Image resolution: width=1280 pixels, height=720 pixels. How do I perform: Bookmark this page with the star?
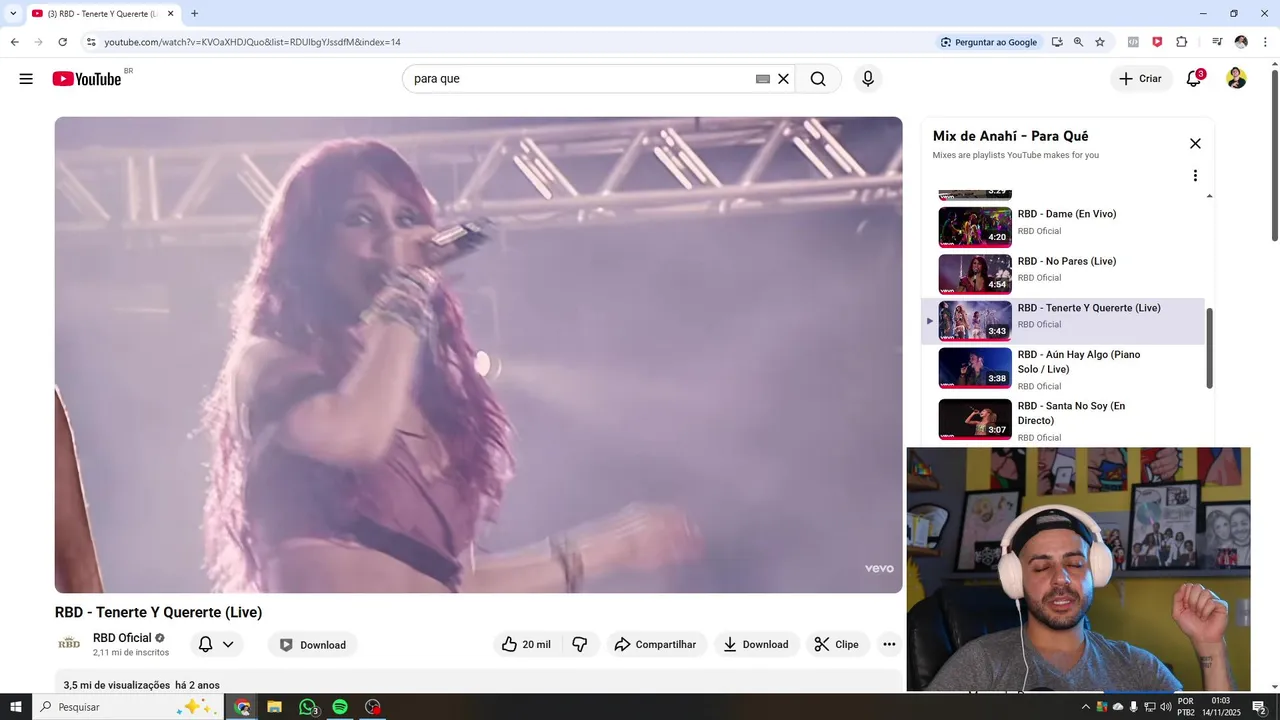coord(1100,42)
